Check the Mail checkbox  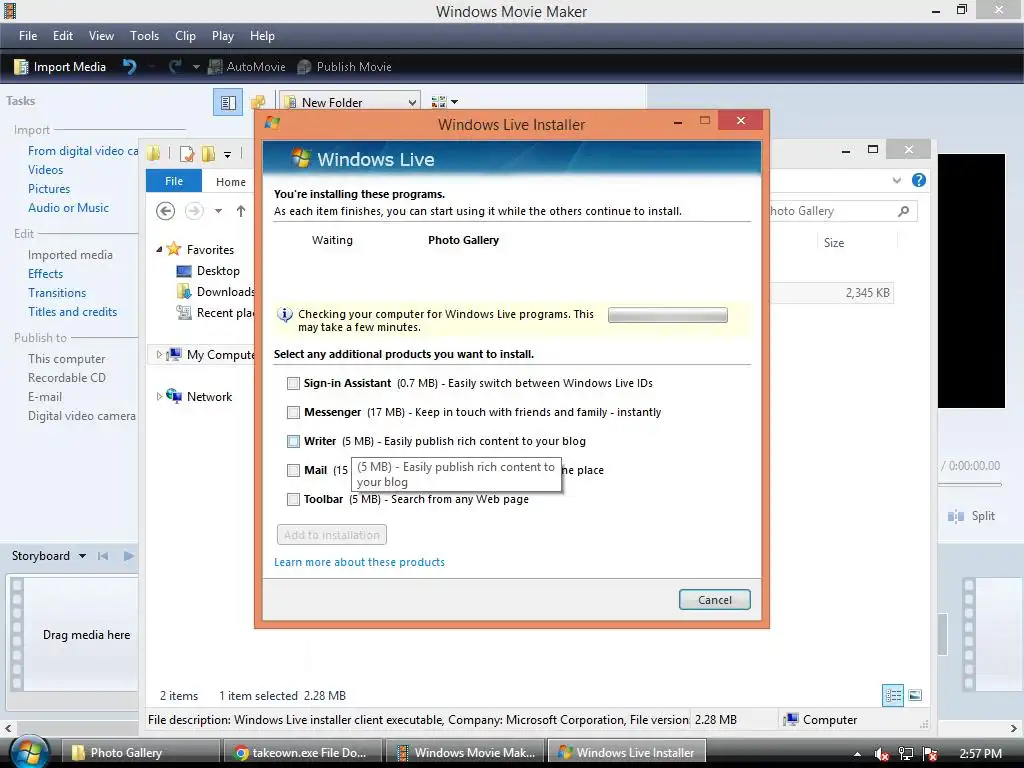pos(293,470)
